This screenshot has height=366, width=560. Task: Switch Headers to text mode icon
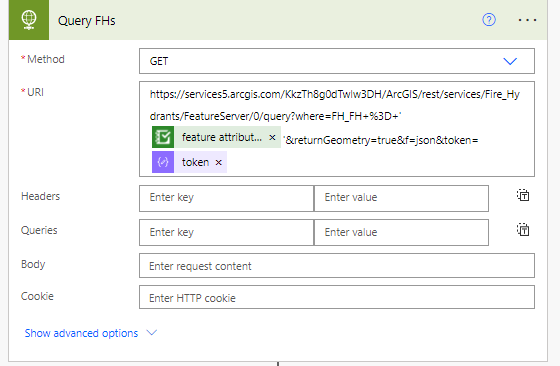(x=523, y=195)
